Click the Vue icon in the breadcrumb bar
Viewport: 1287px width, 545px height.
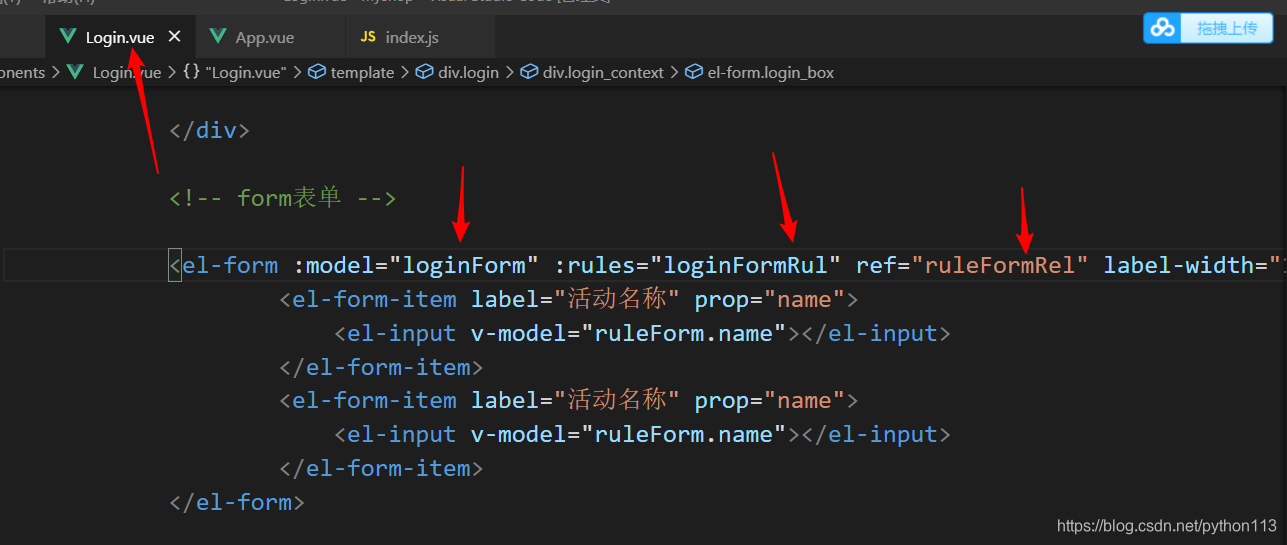(75, 72)
